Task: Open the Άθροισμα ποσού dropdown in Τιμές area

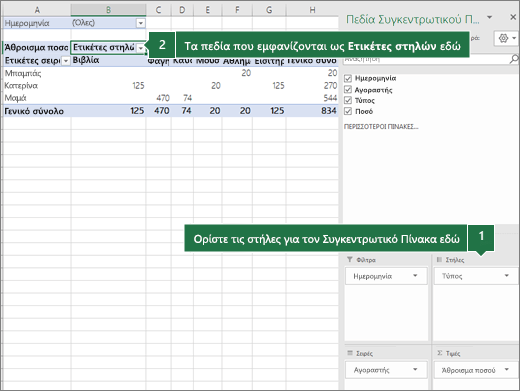Action: 507,369
